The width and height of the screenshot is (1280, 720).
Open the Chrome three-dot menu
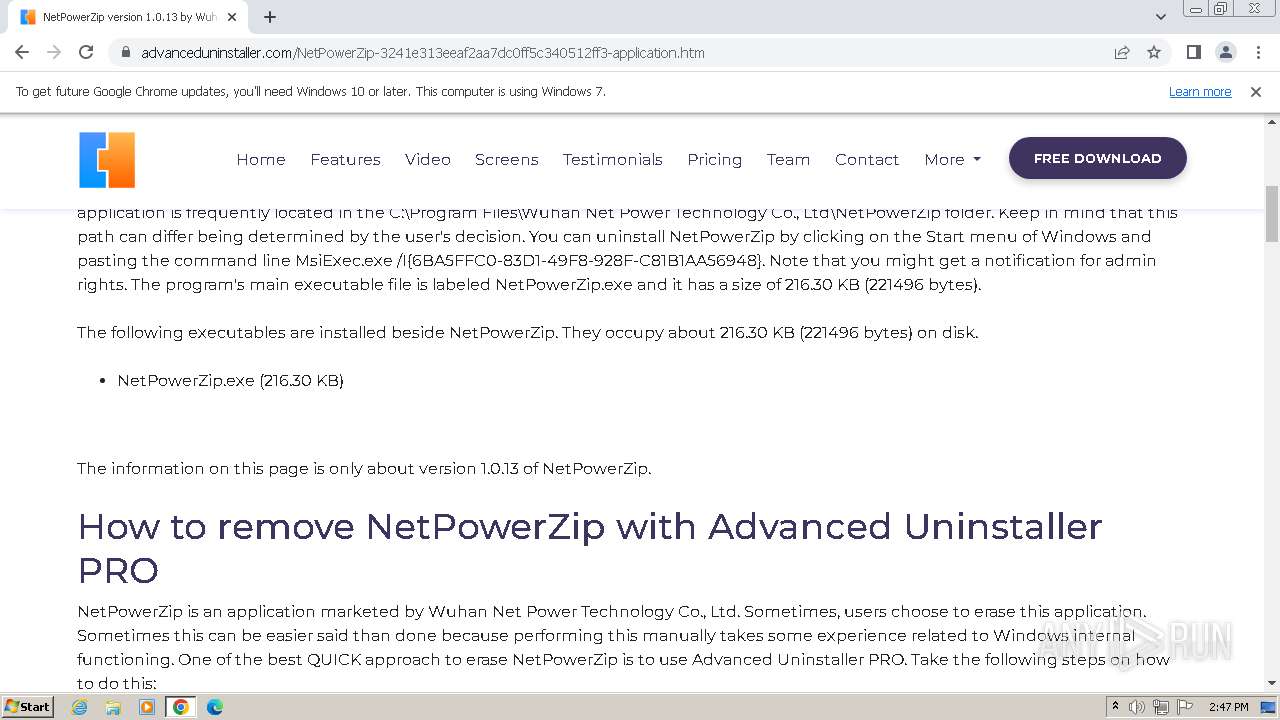point(1257,52)
